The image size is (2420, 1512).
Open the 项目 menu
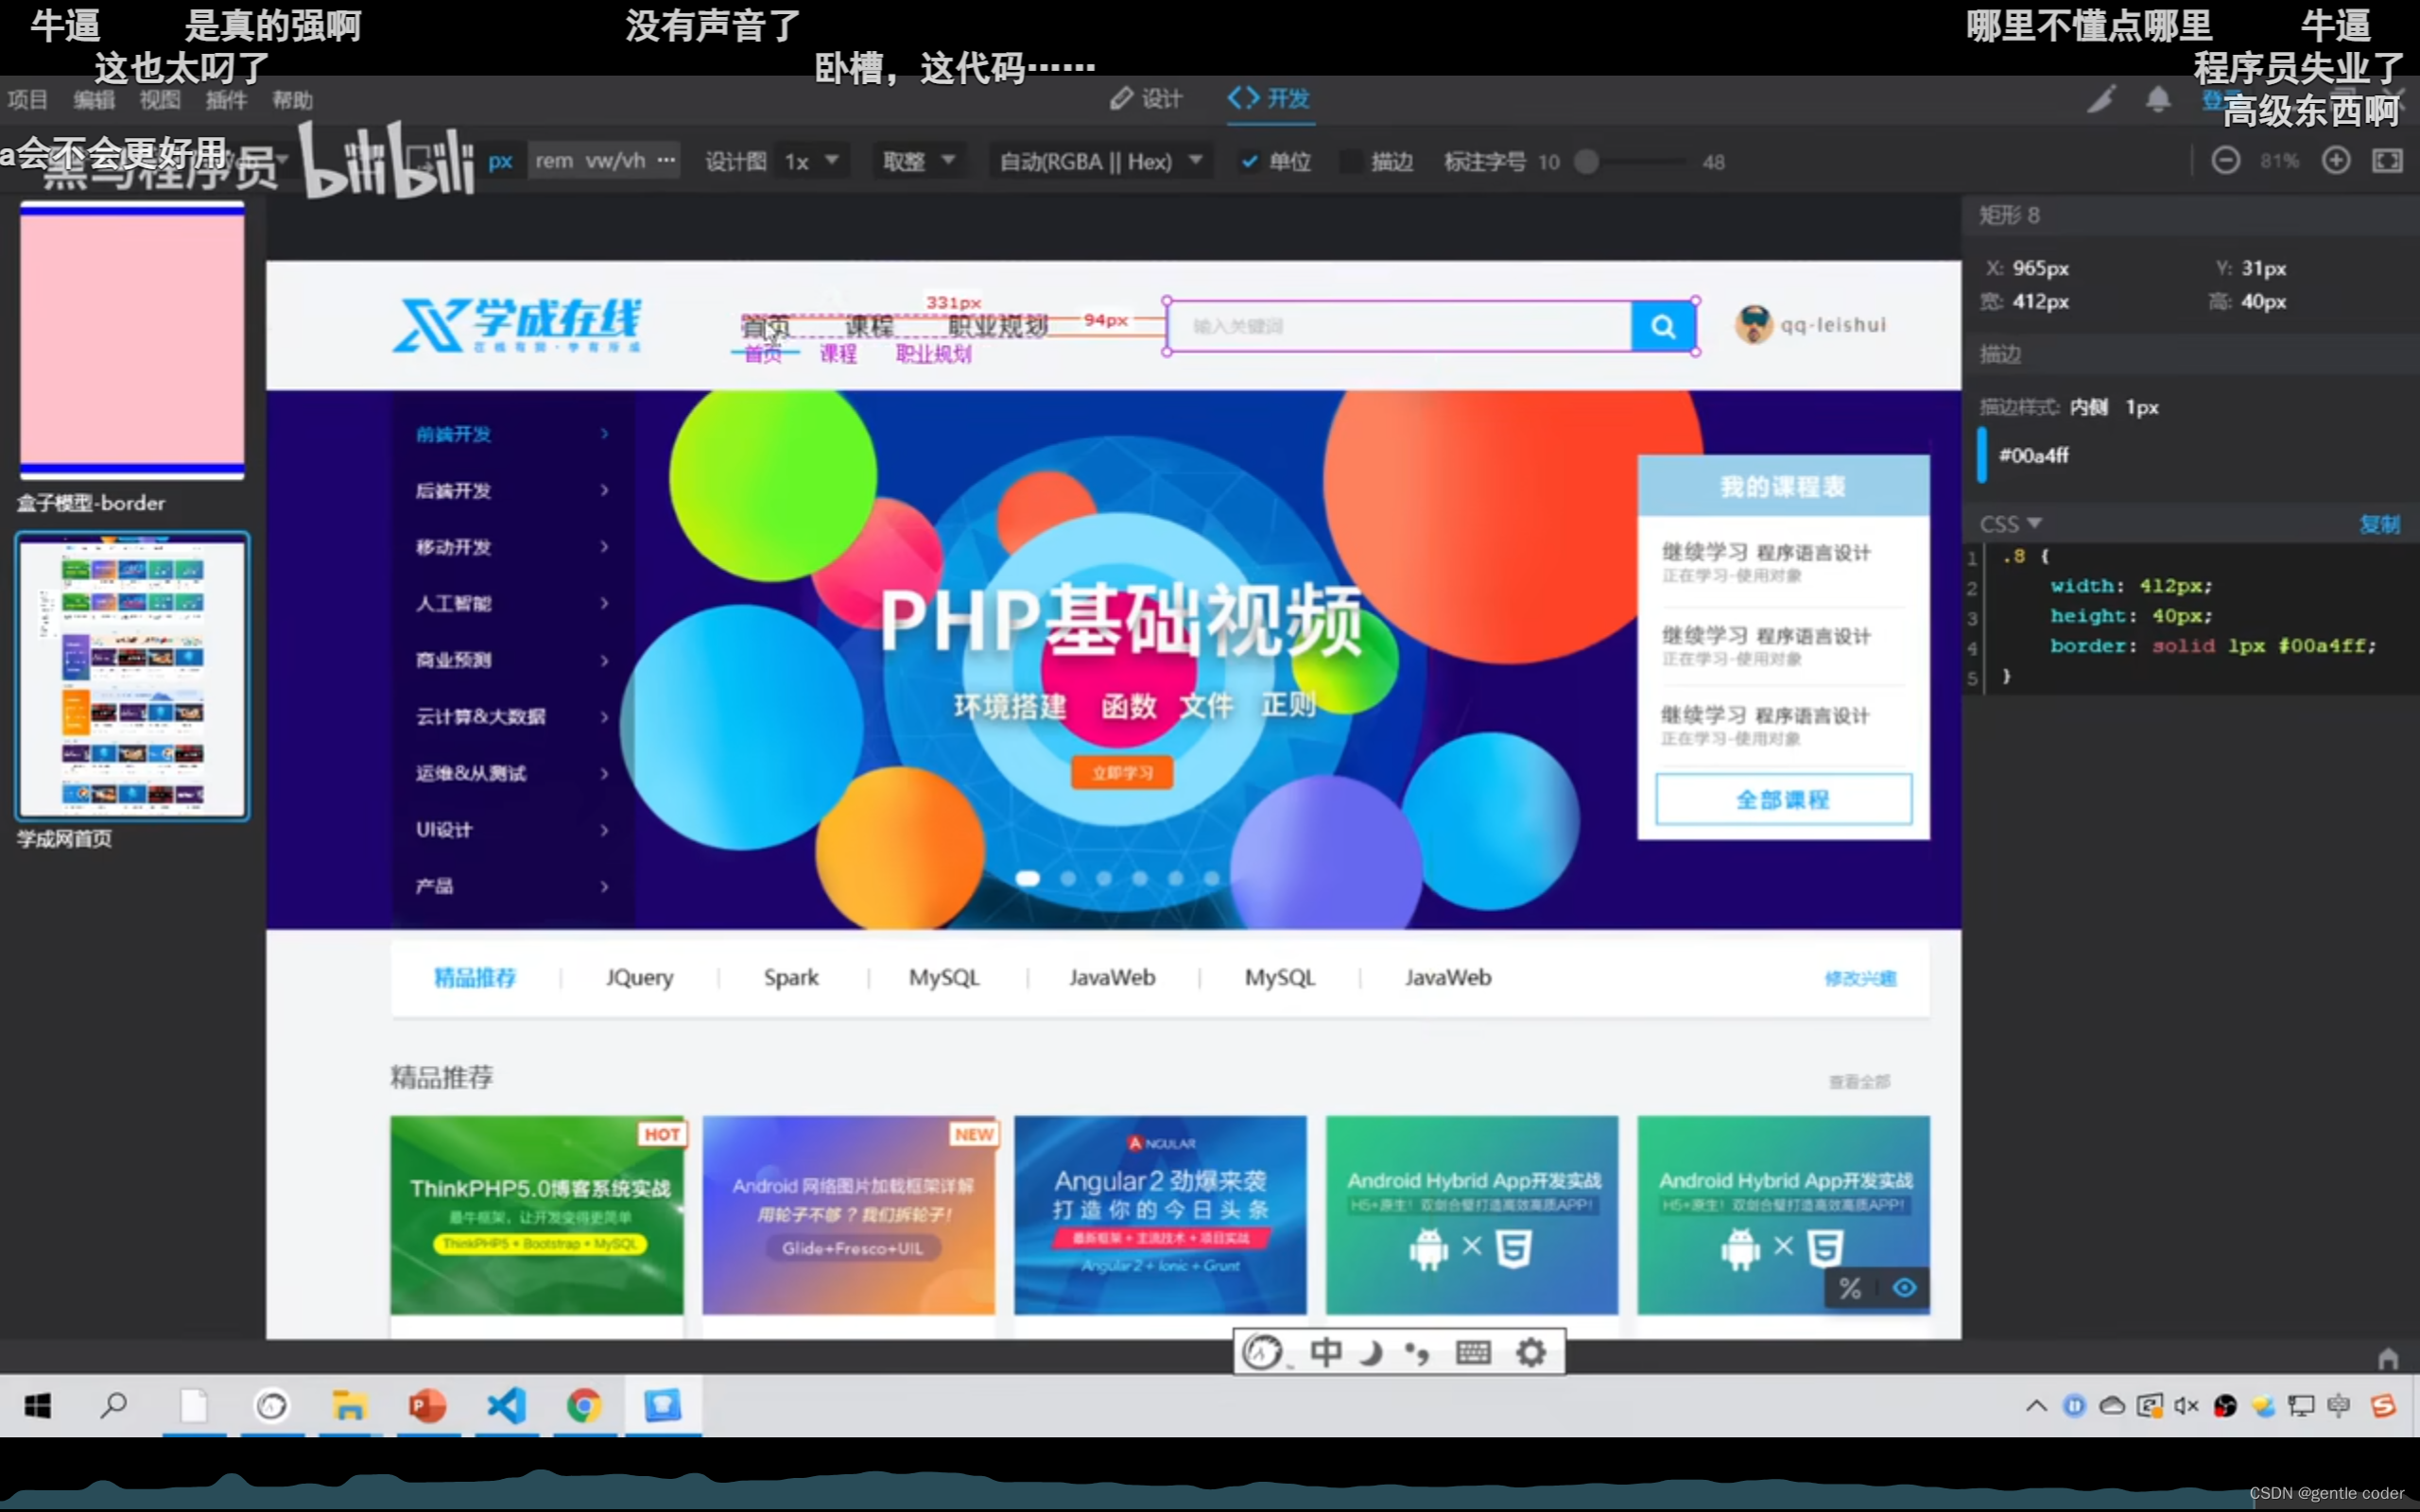point(27,100)
